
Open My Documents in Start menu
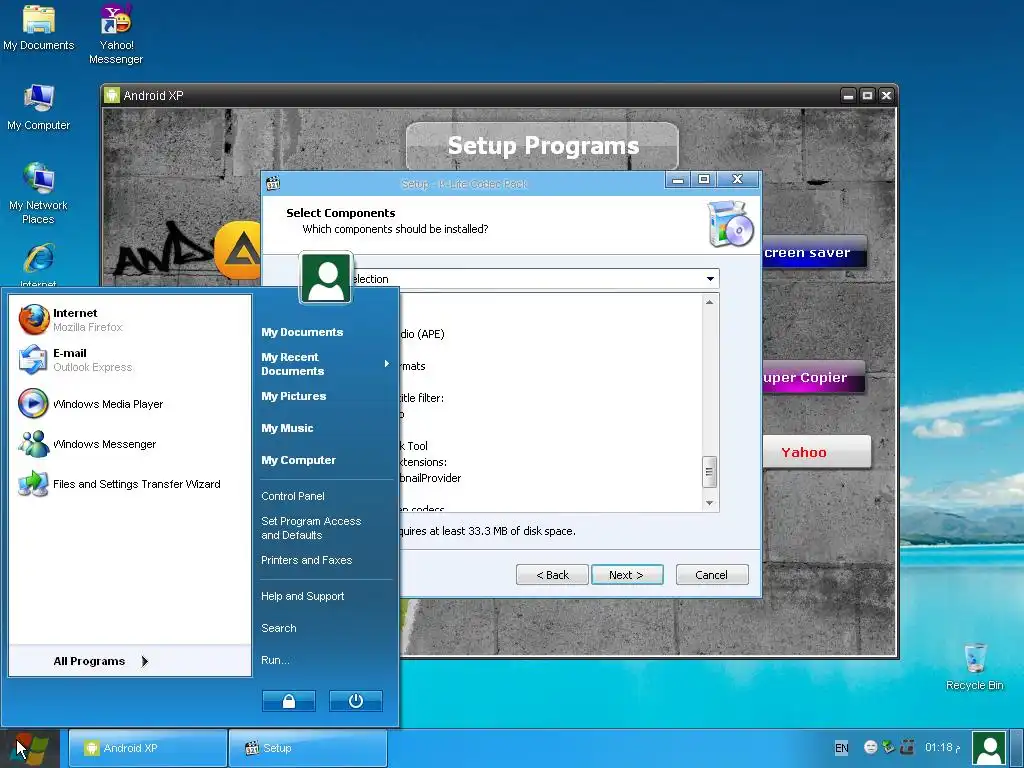click(x=302, y=332)
